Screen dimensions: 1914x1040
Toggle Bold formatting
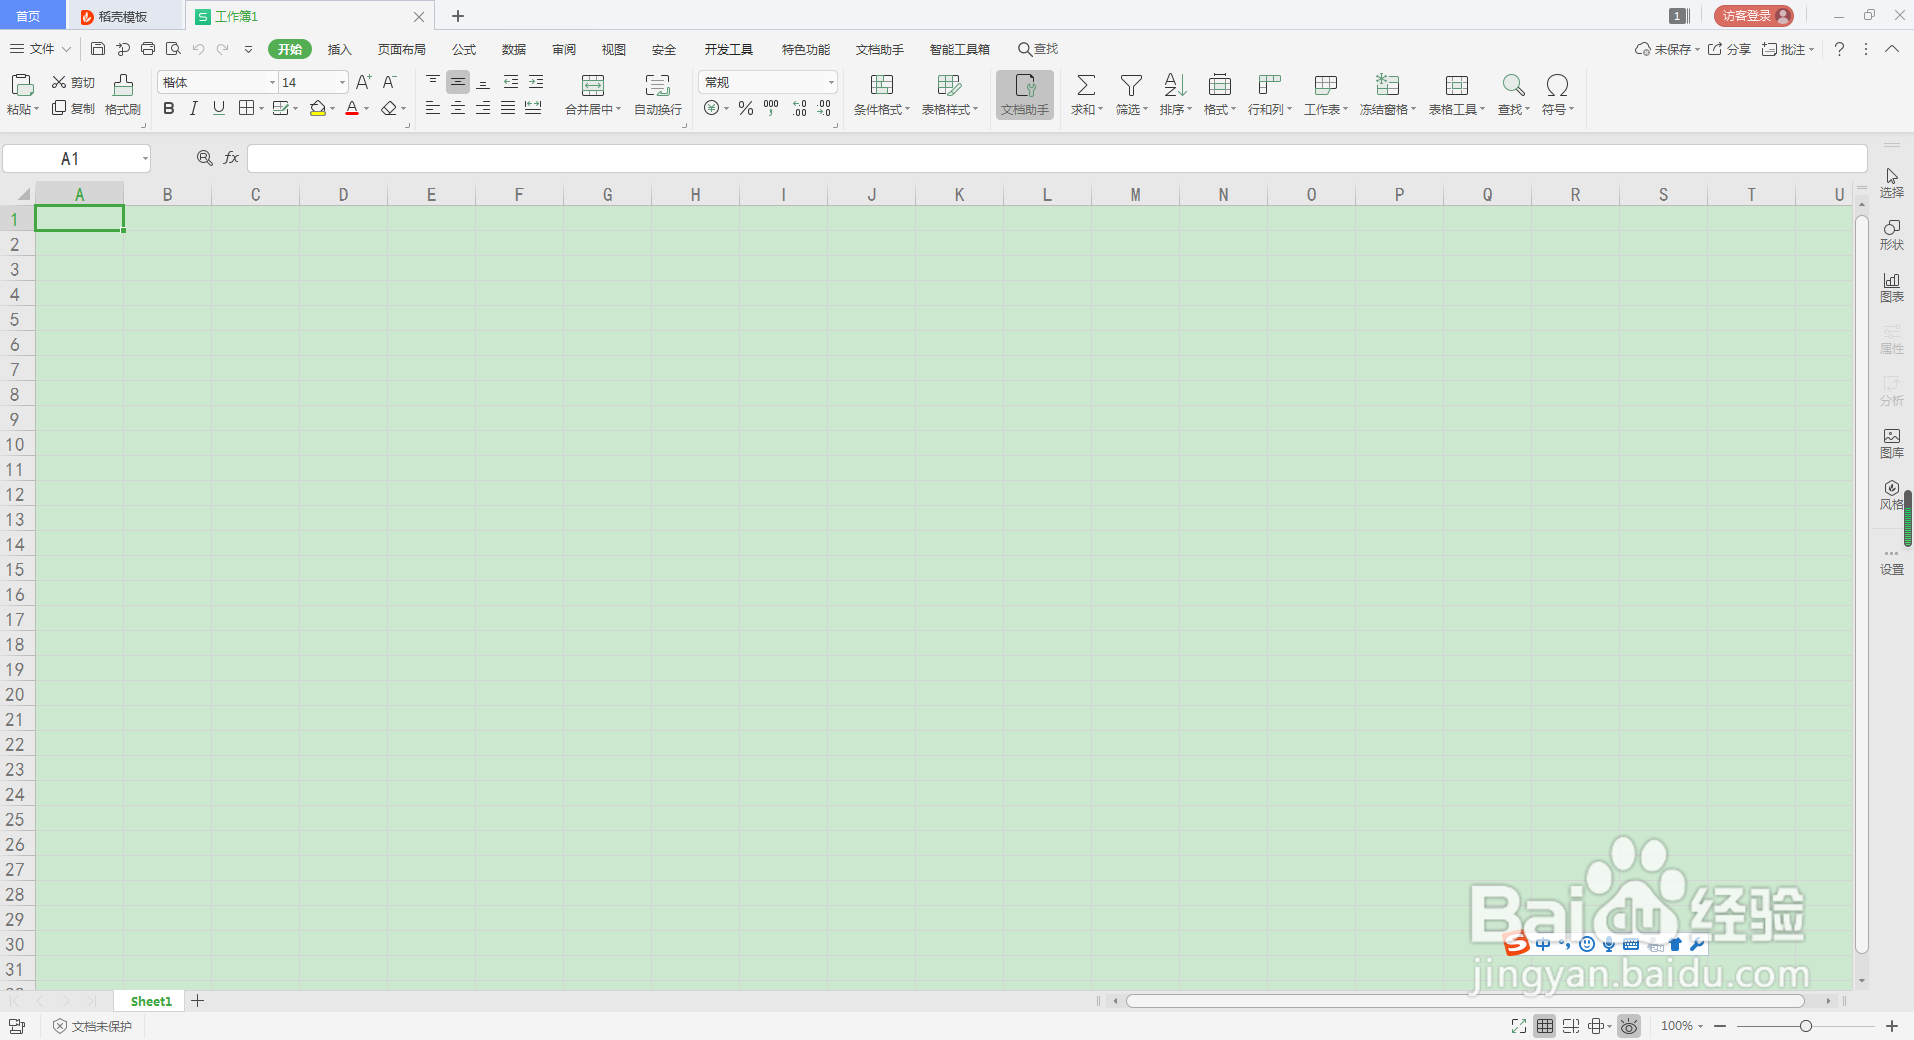click(x=169, y=108)
